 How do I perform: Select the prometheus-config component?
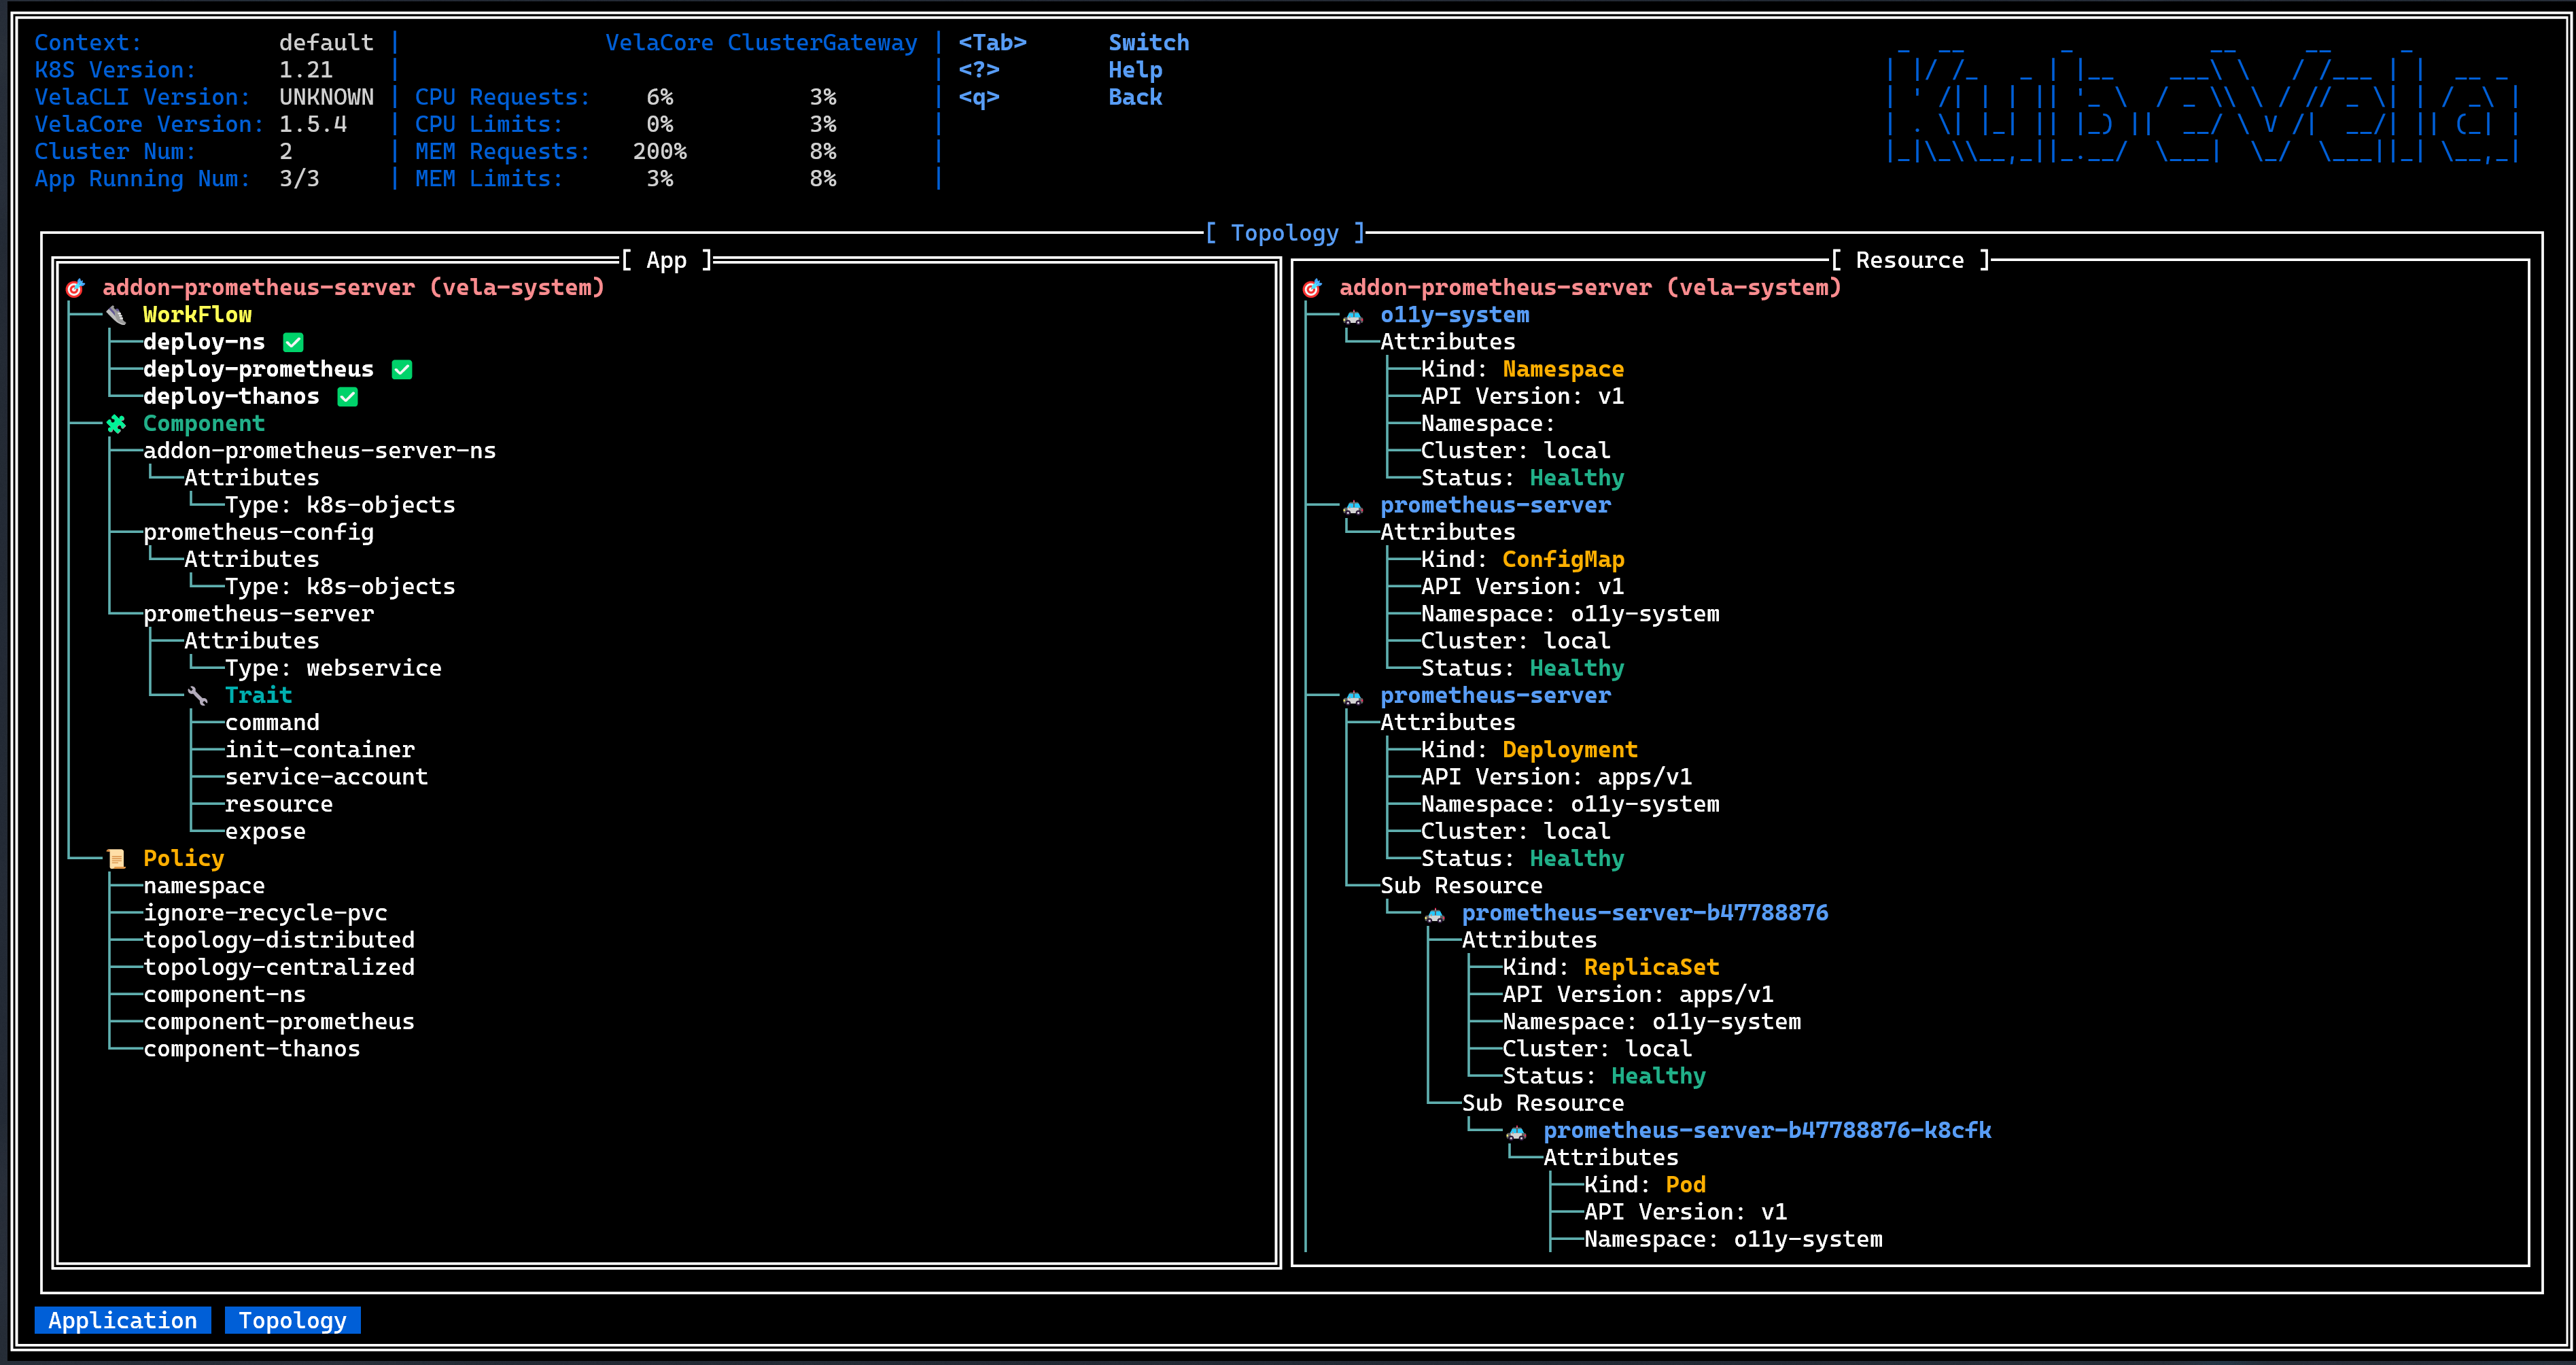[x=258, y=533]
